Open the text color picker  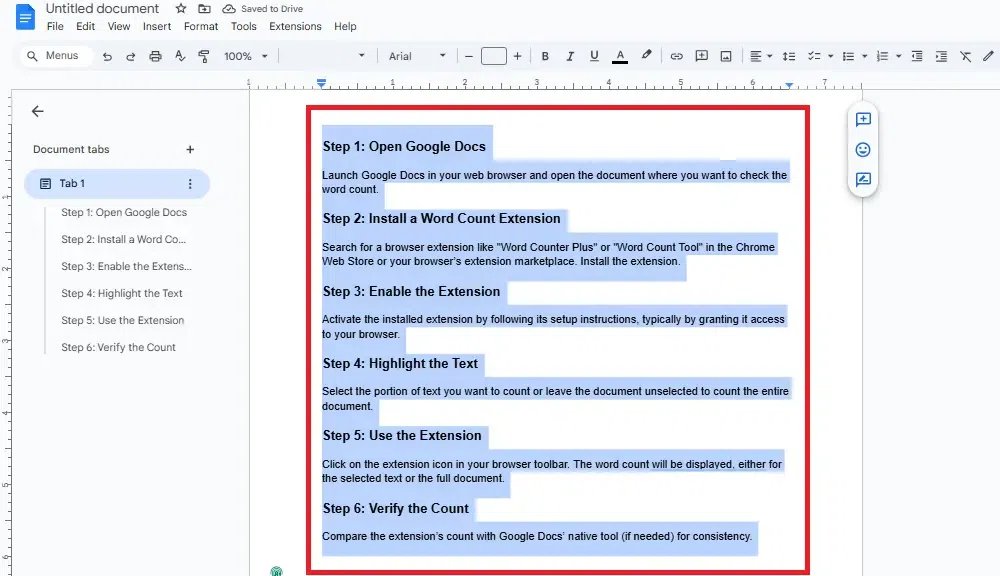(620, 56)
